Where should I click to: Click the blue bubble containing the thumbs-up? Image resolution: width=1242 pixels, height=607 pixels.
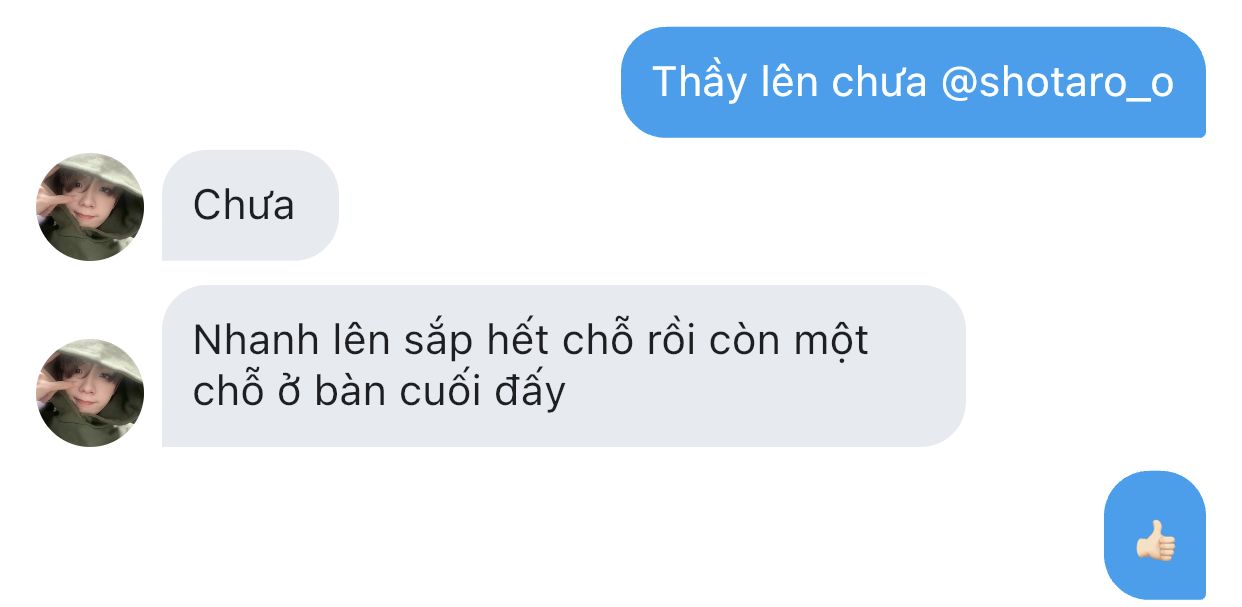[x=1155, y=535]
